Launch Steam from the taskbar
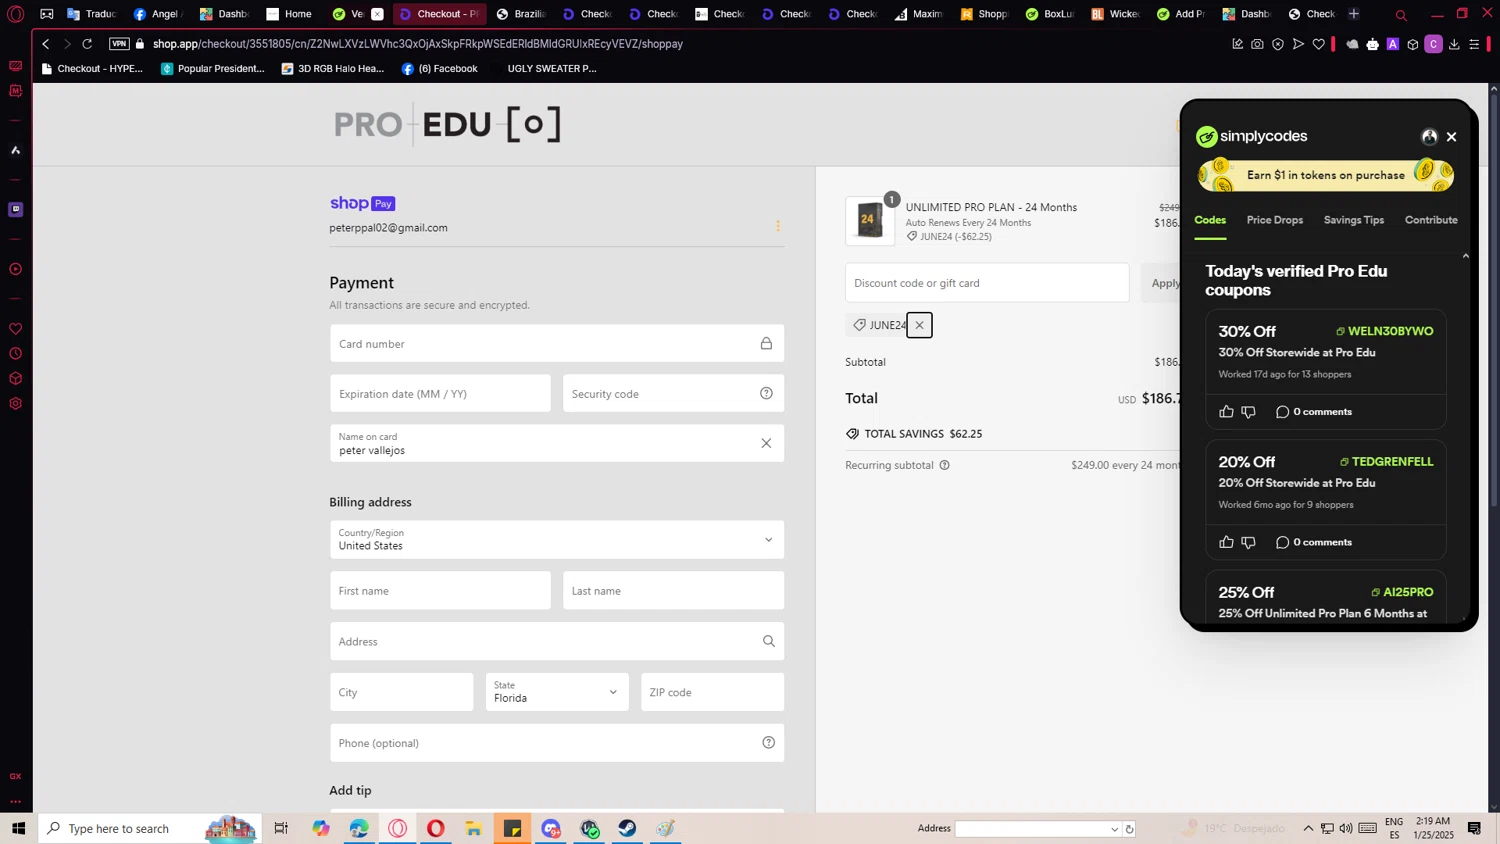Screen dimensions: 1500x844 (627, 828)
